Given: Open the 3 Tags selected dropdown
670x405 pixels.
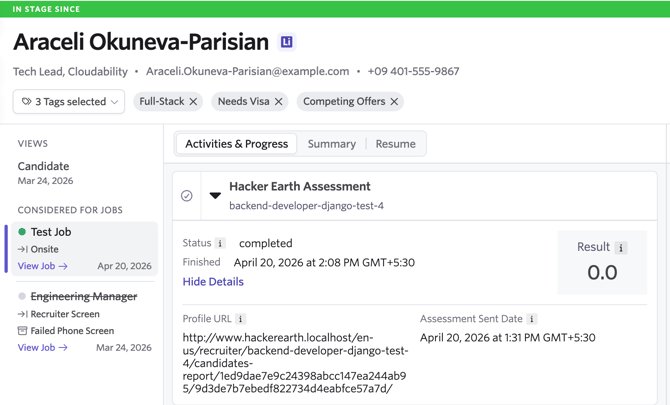Looking at the screenshot, I should (69, 102).
